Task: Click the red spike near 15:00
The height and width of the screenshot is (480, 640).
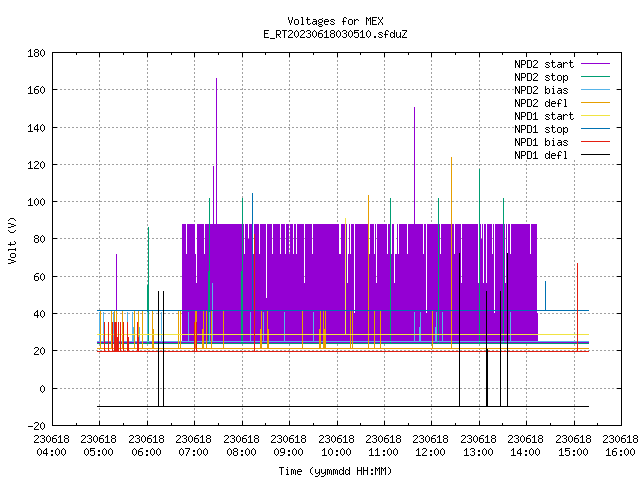Action: tap(578, 307)
